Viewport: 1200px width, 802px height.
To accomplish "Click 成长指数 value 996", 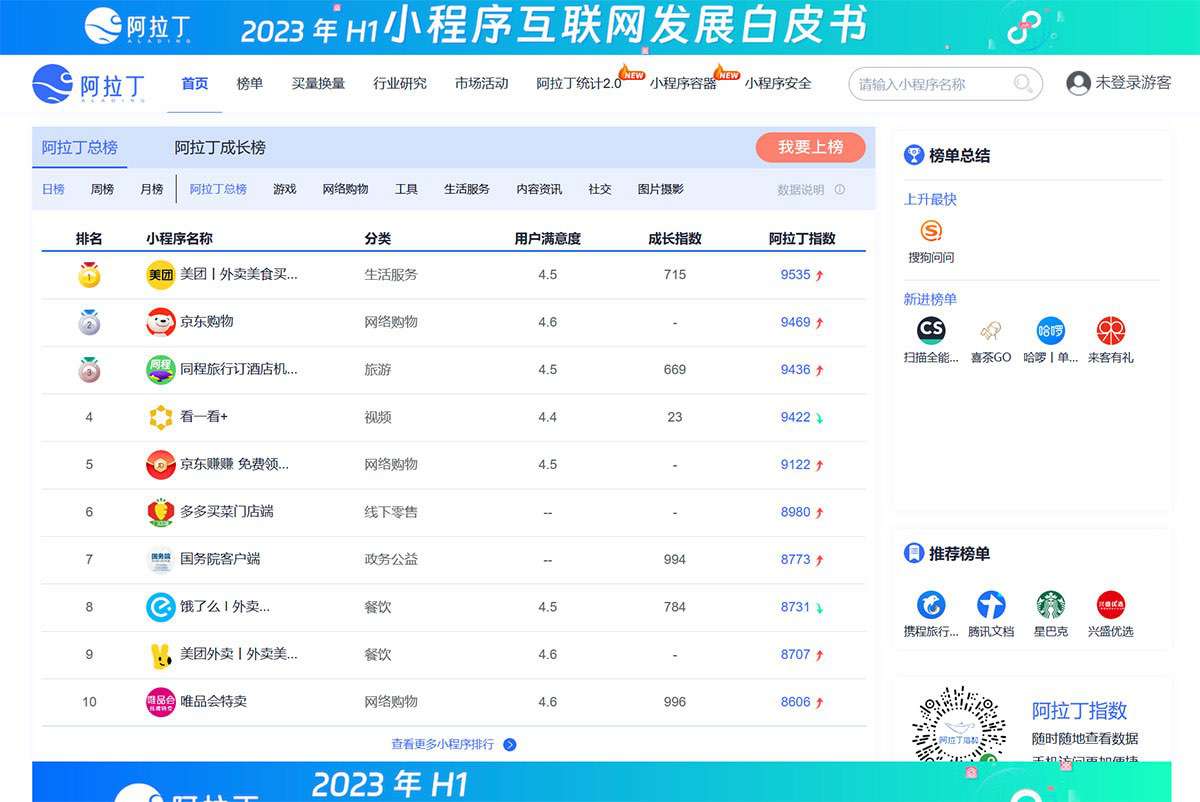I will click(x=675, y=702).
